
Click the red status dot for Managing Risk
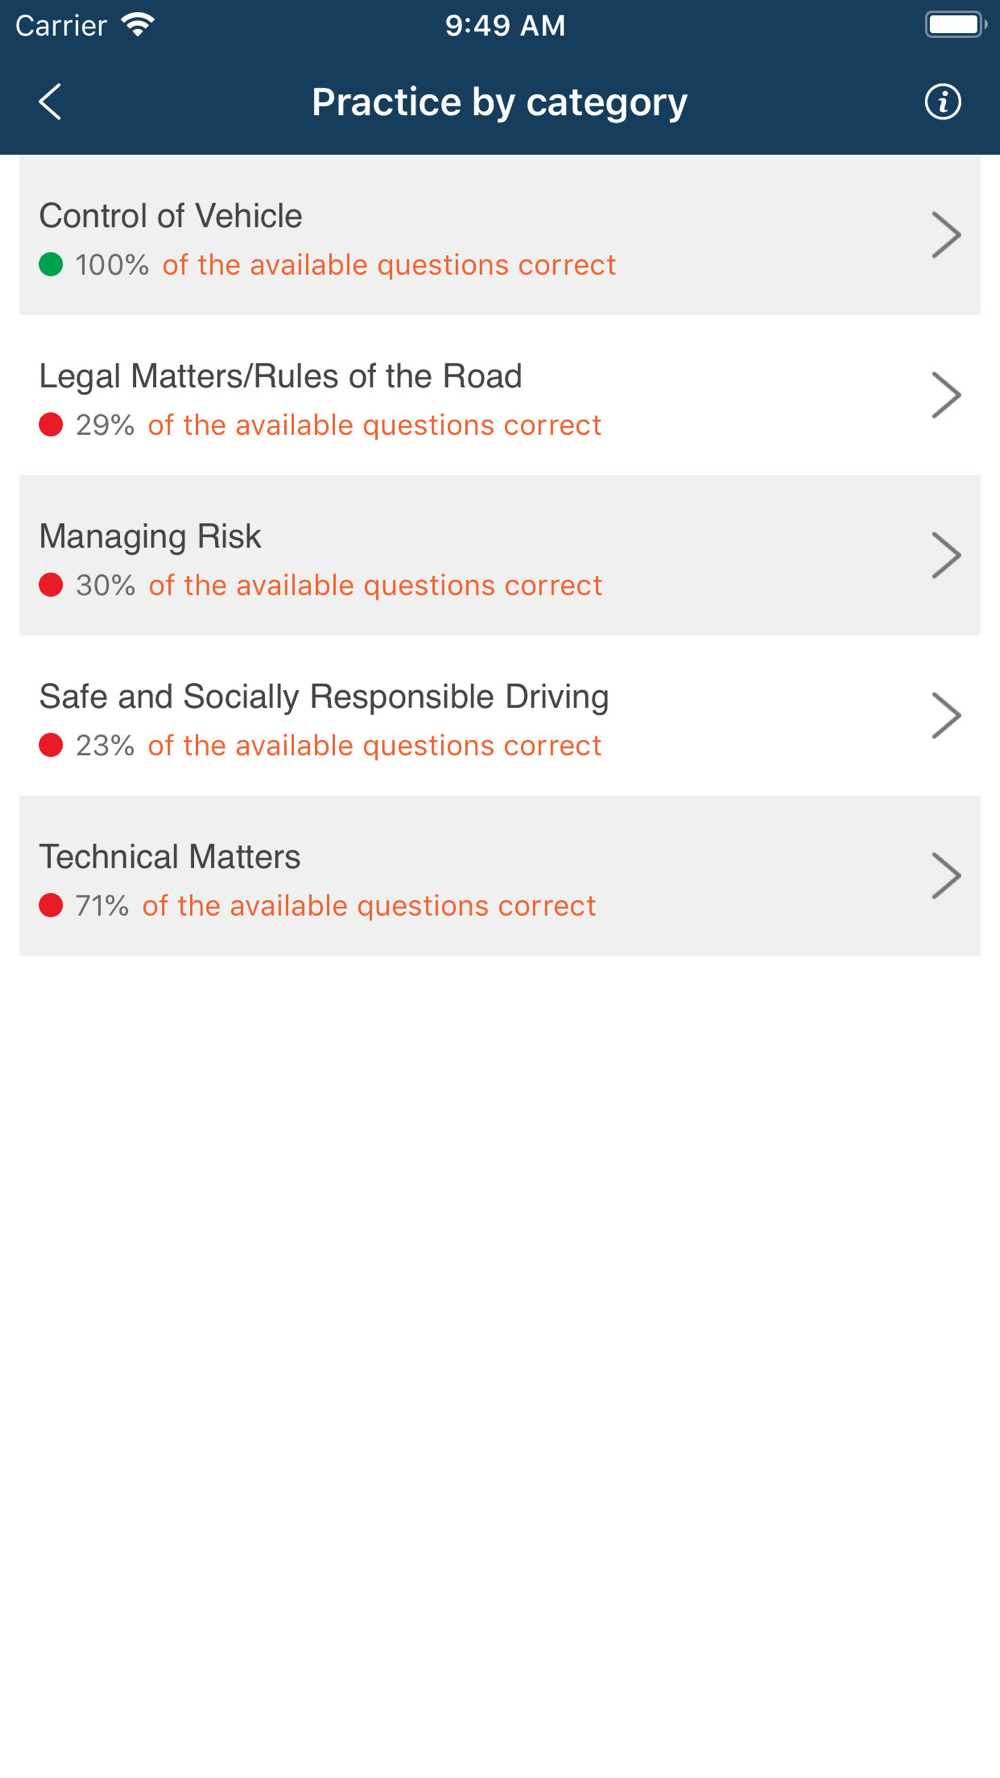click(x=51, y=585)
